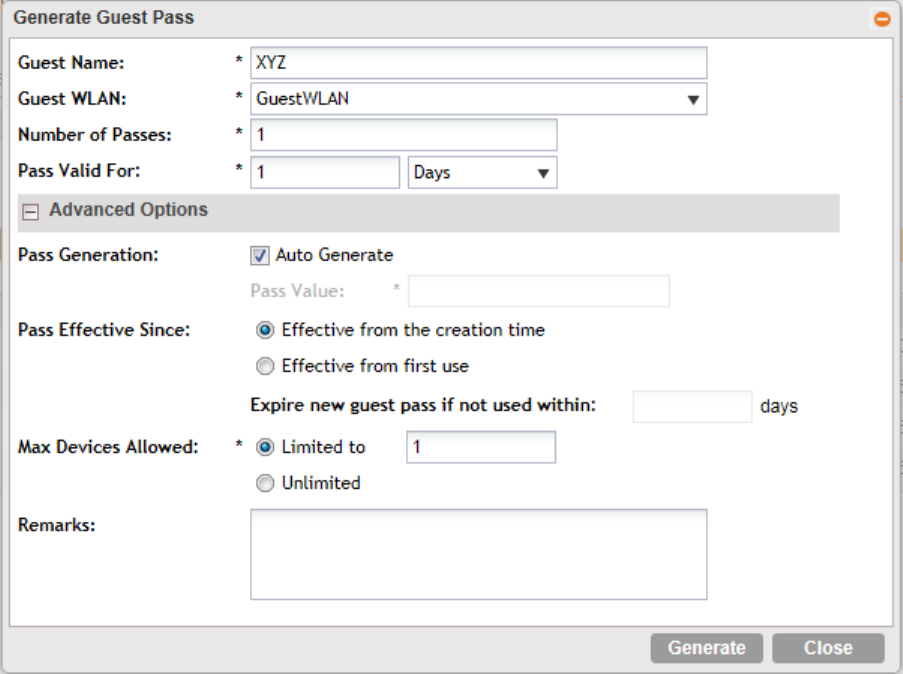Click the Generate button
This screenshot has height=674, width=903.
706,648
